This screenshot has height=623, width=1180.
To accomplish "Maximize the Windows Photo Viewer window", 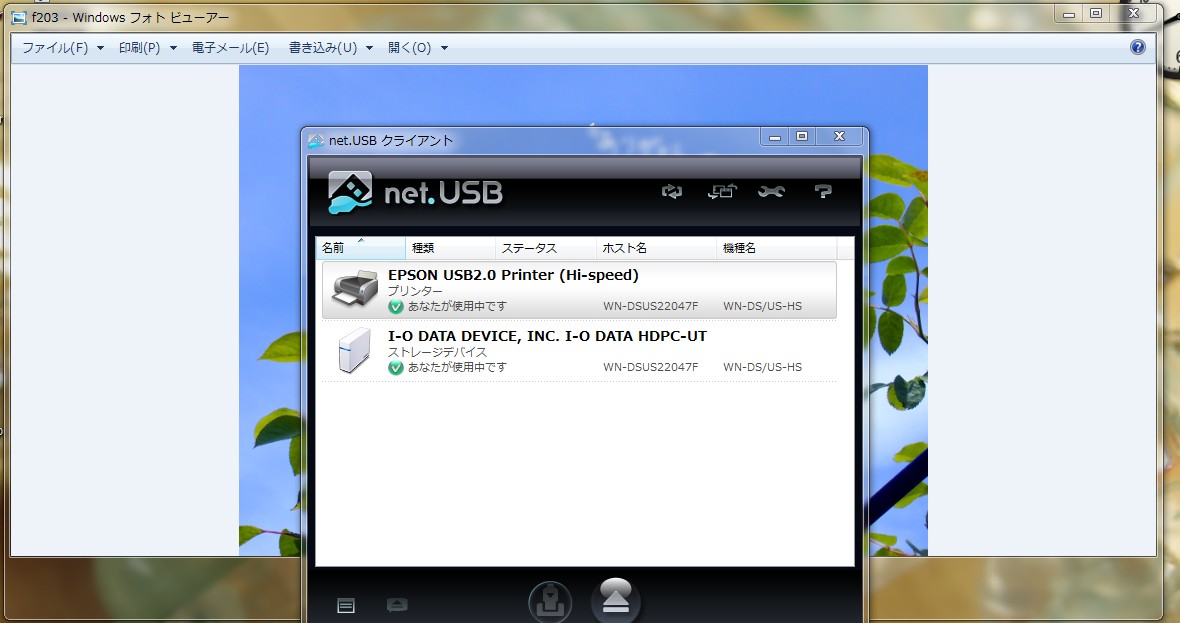I will tap(1096, 14).
